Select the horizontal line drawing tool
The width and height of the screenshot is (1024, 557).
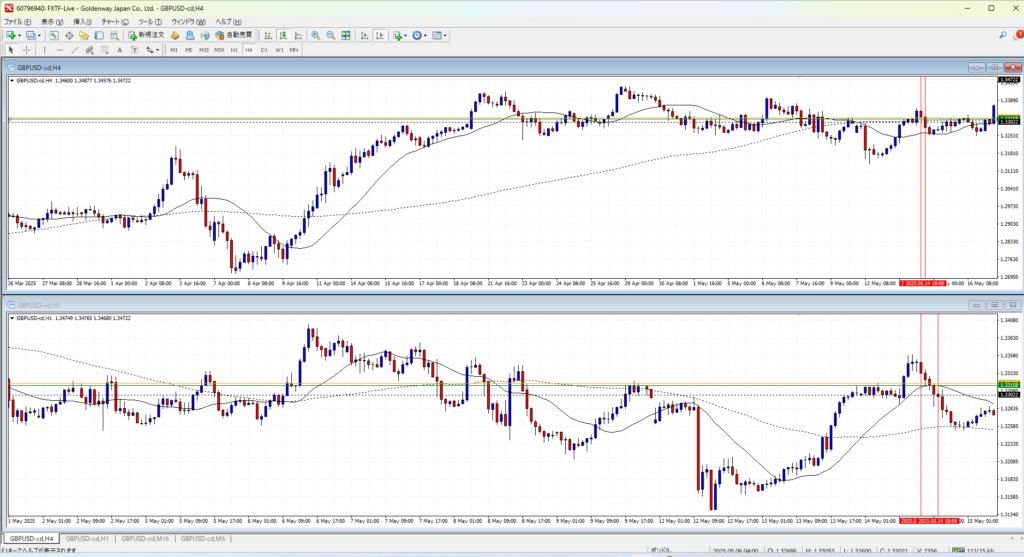pos(61,49)
